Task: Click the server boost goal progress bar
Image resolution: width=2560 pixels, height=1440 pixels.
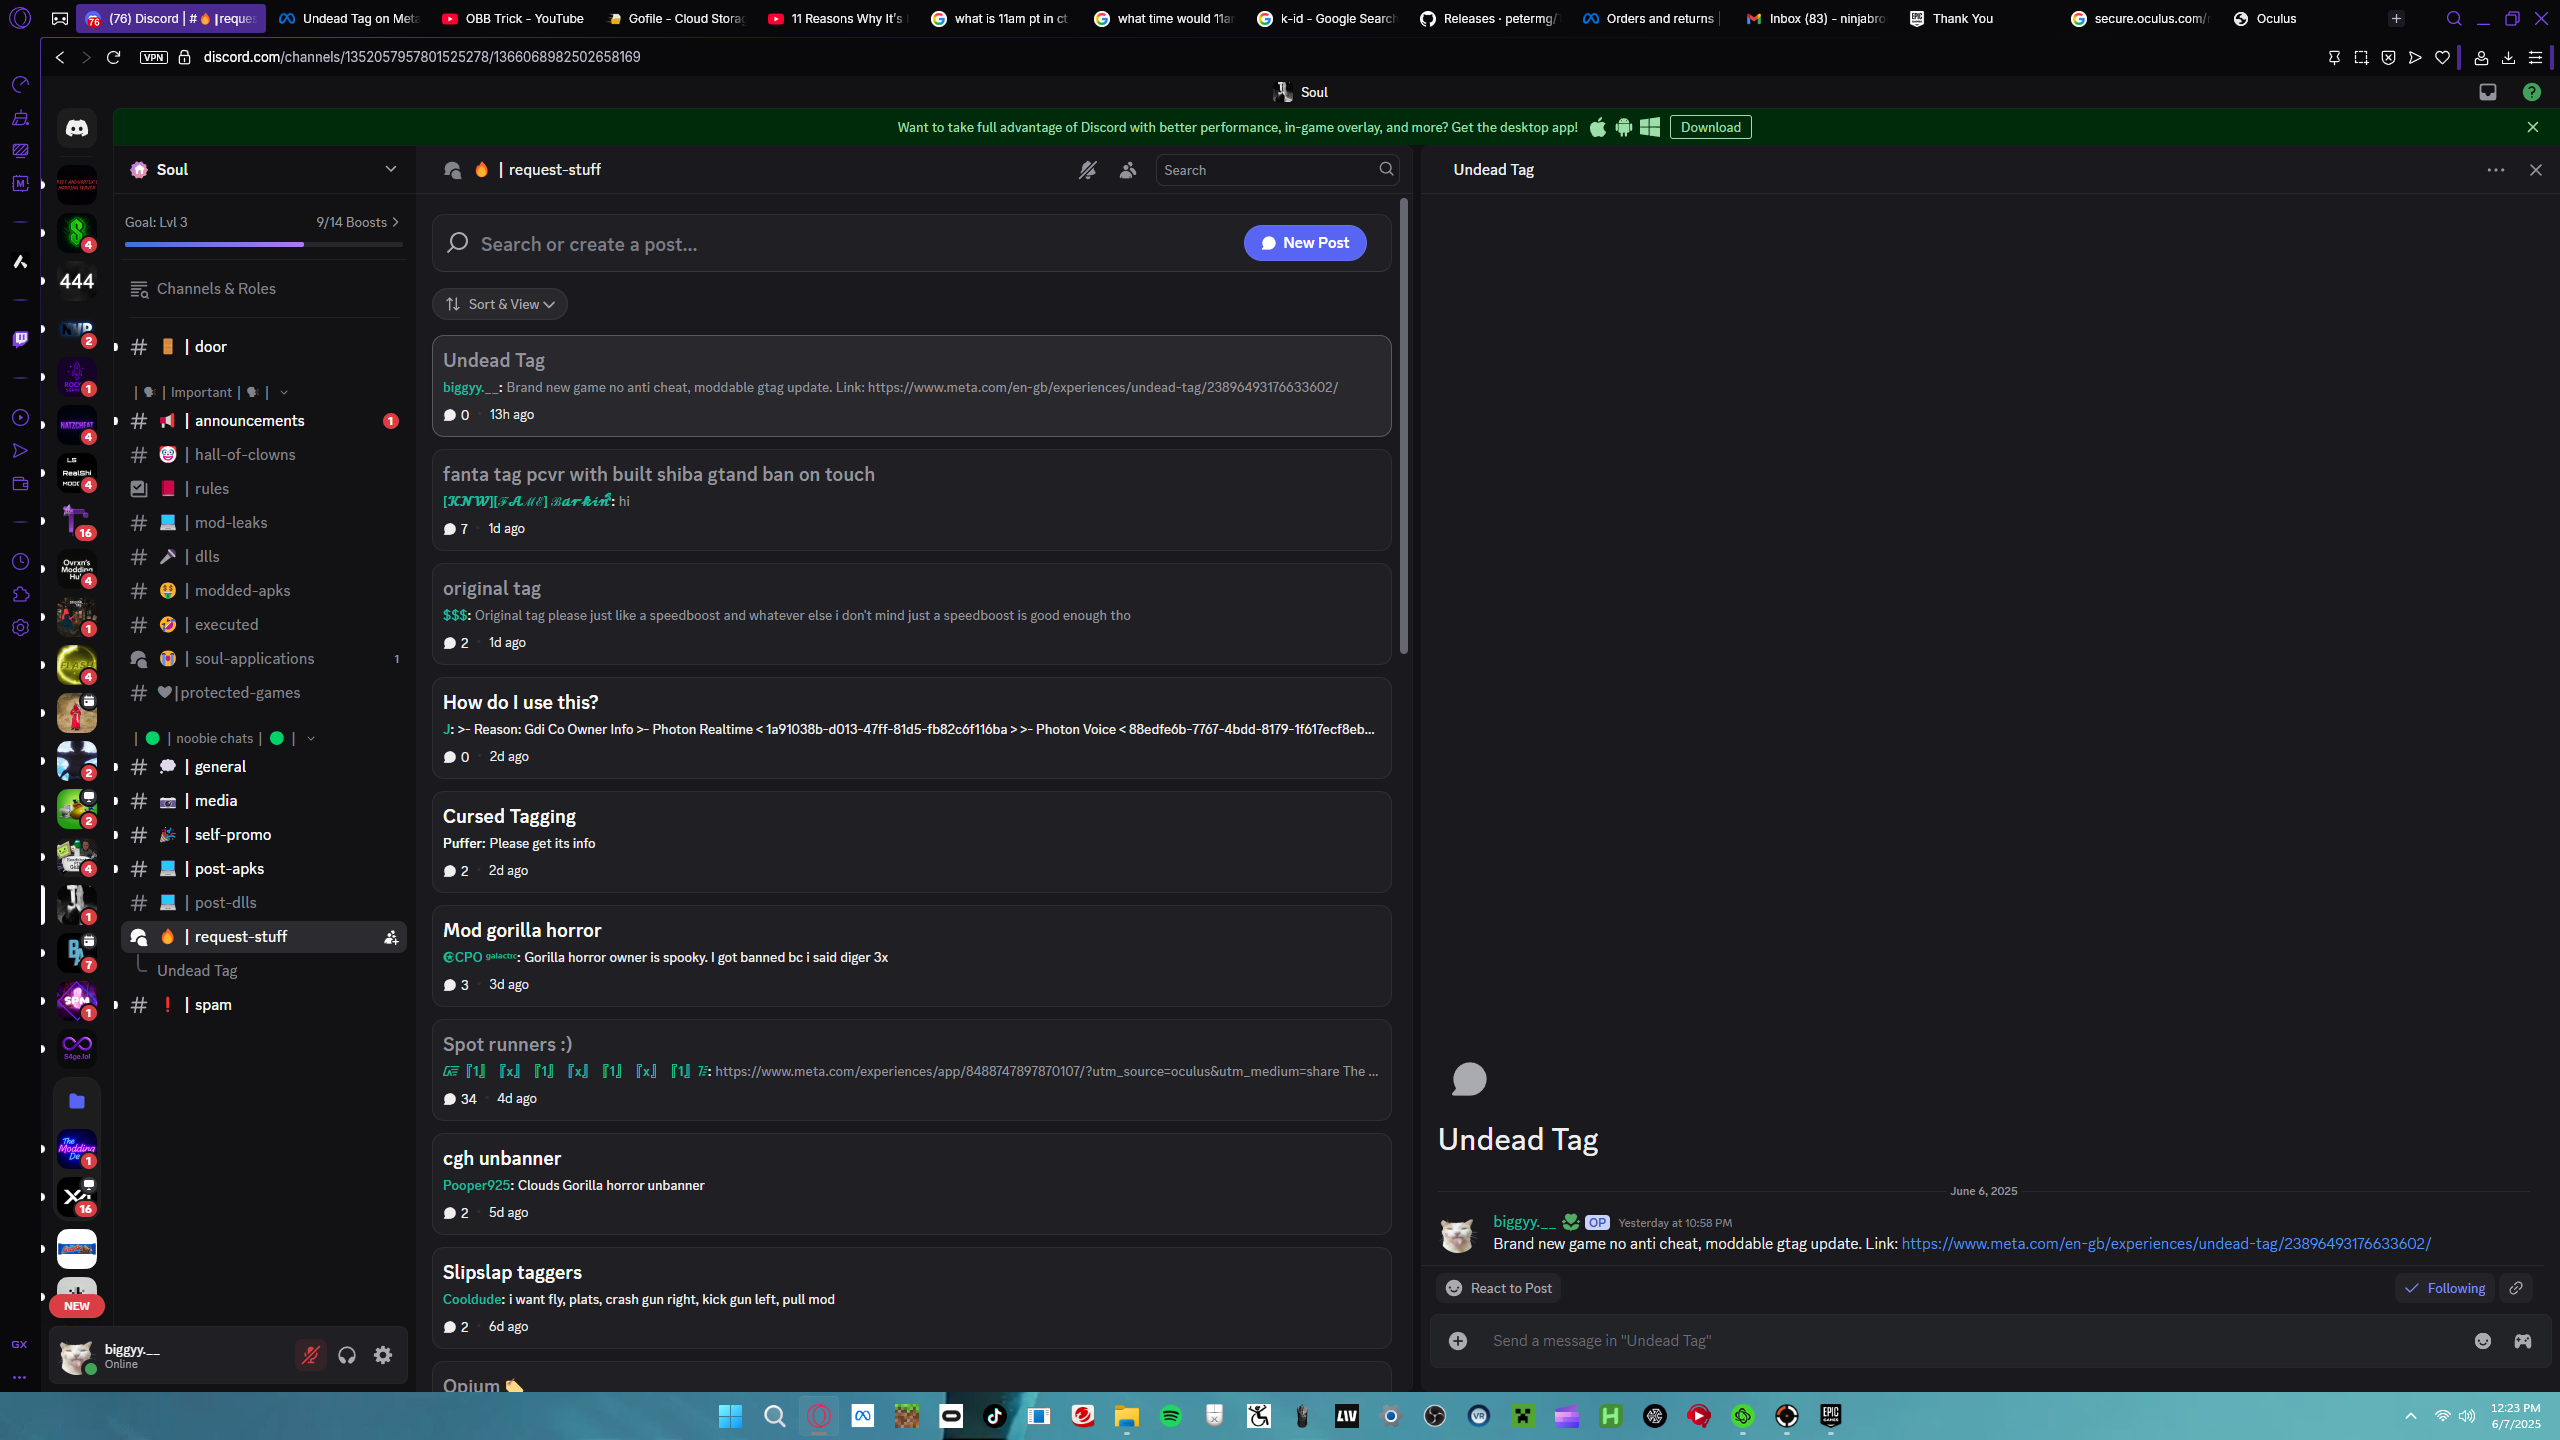Action: pyautogui.click(x=263, y=243)
